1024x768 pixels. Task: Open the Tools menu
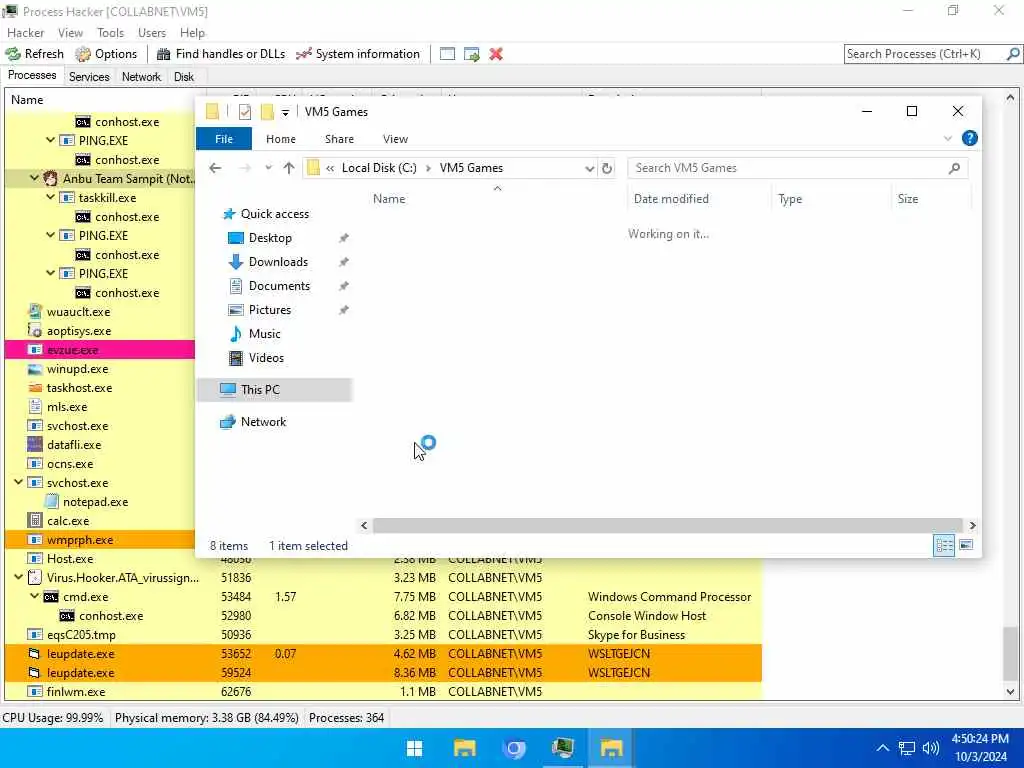110,33
